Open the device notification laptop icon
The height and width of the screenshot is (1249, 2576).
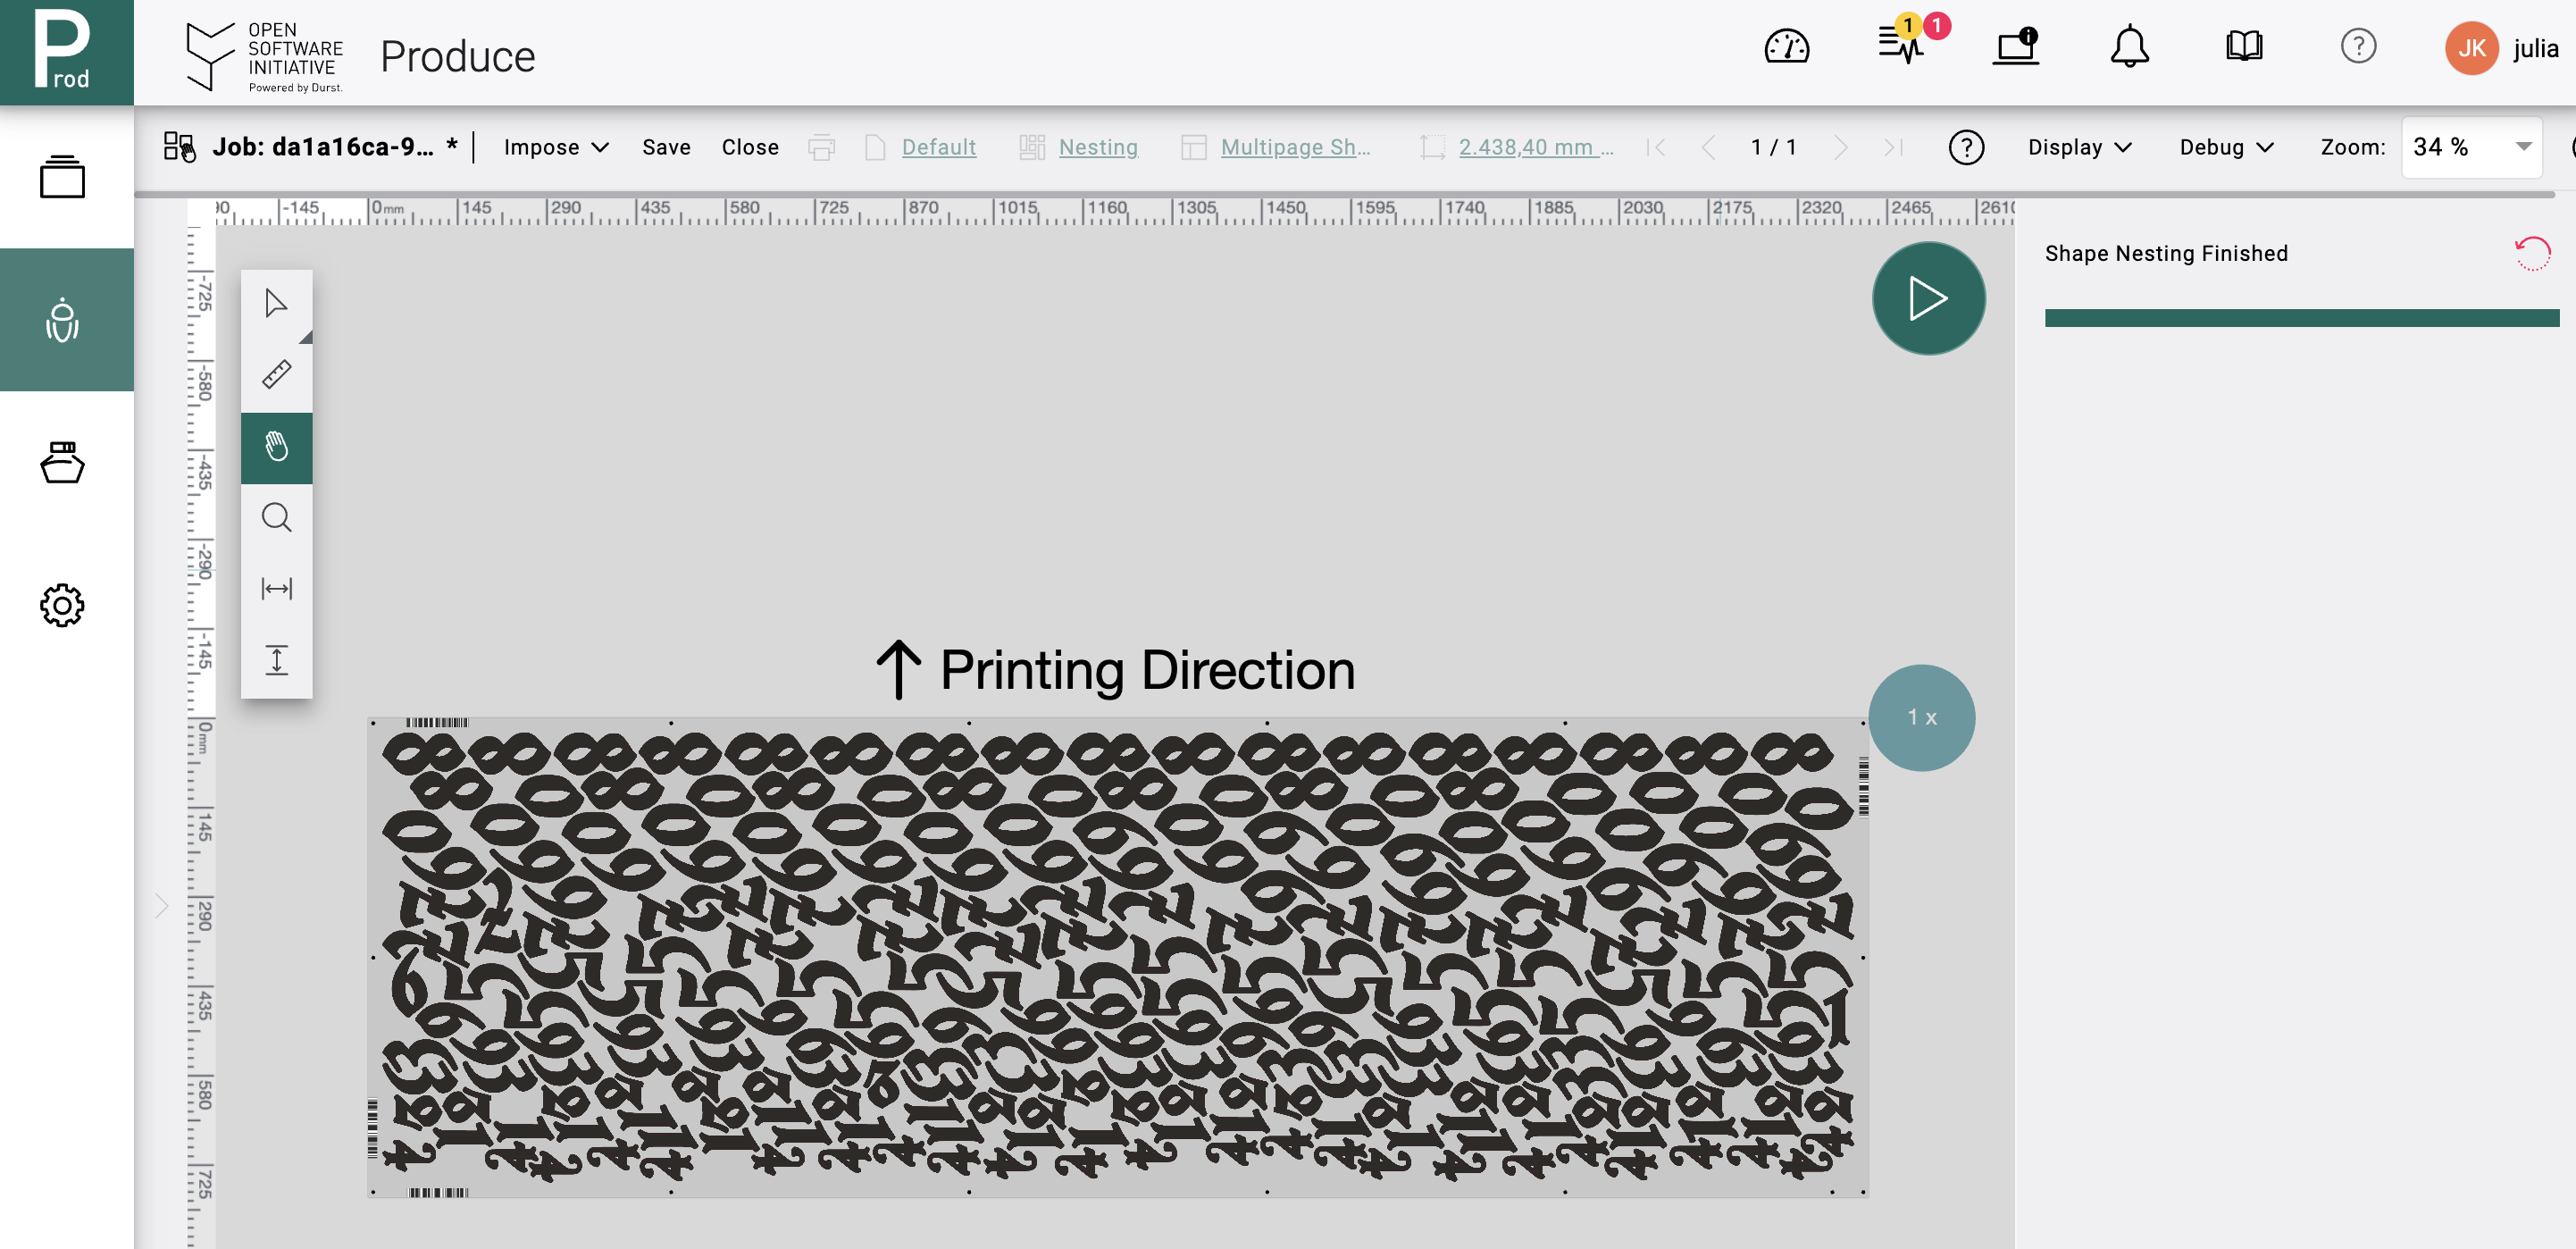pyautogui.click(x=2016, y=46)
